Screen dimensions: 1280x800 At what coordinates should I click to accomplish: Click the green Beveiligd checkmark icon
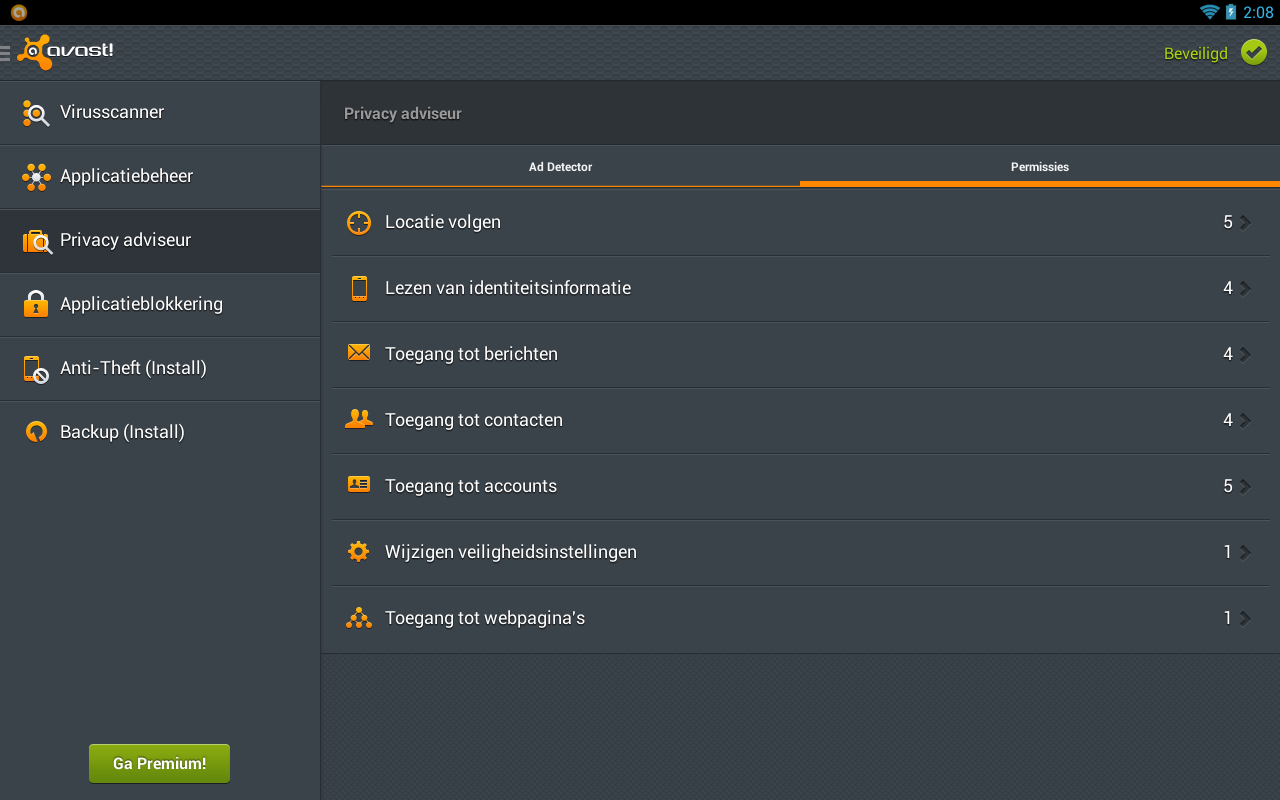coord(1254,52)
